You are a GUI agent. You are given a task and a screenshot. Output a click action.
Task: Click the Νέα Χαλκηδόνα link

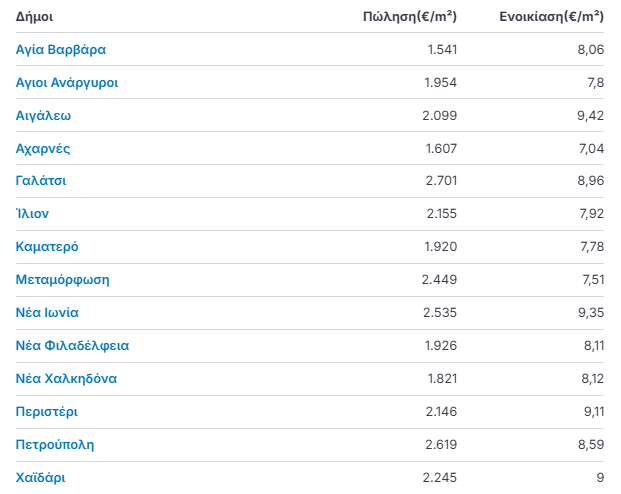click(x=67, y=379)
